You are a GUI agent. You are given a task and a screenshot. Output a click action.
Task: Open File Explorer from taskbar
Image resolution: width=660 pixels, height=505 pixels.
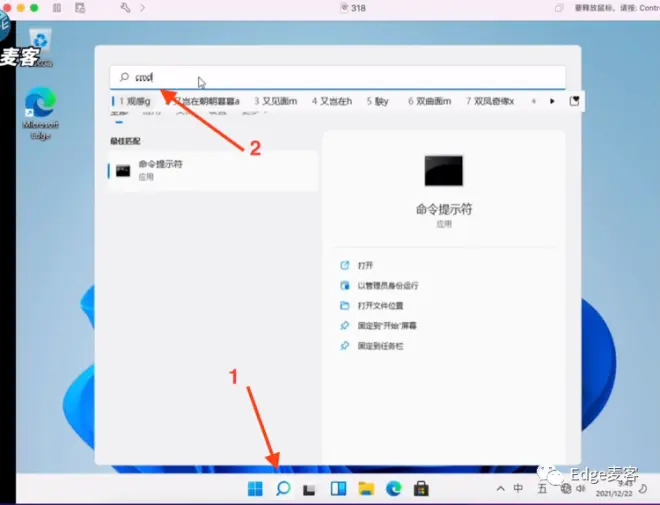pos(366,489)
